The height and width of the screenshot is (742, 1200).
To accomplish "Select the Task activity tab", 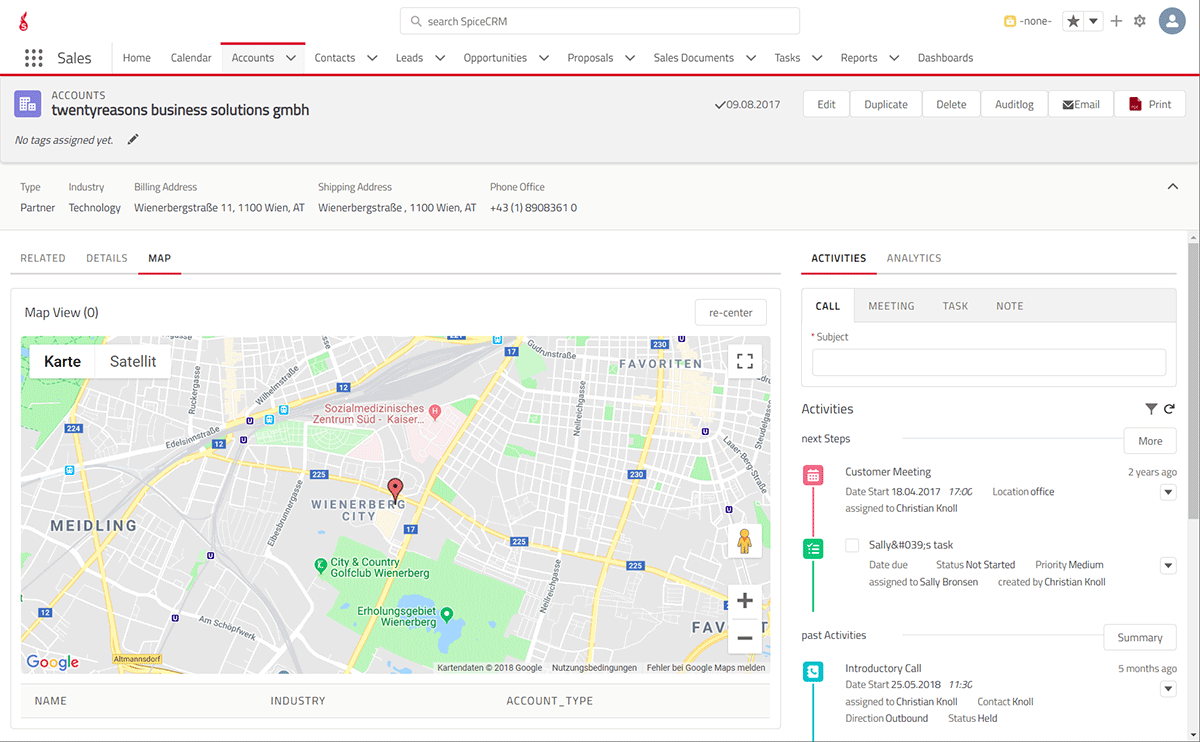I will (x=955, y=306).
